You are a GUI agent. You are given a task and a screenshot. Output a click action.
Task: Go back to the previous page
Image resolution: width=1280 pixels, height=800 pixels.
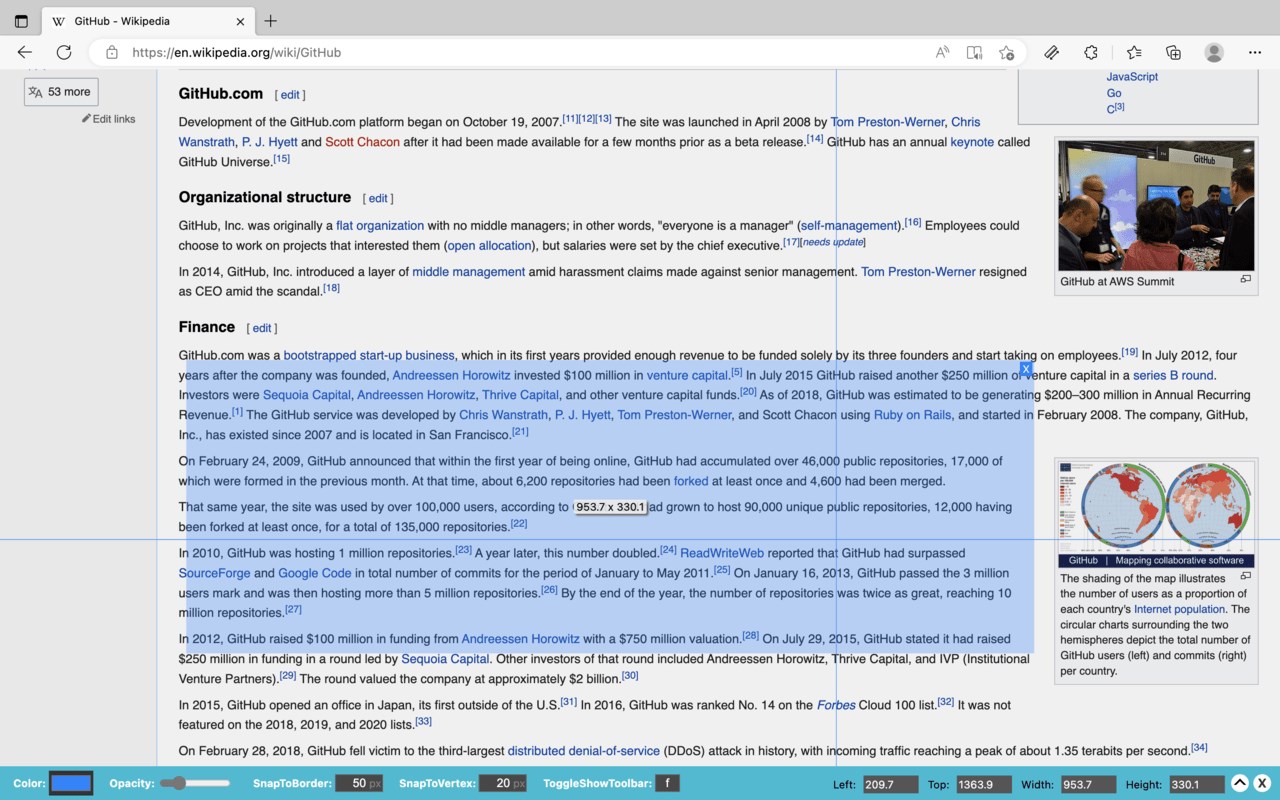(25, 52)
